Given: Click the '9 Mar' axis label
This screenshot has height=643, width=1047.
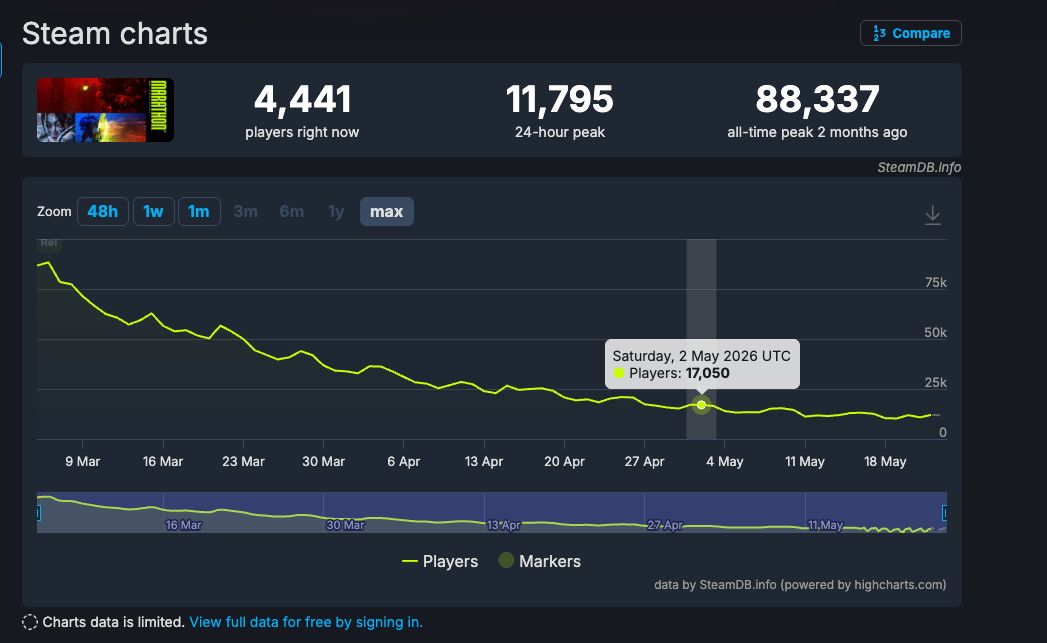Looking at the screenshot, I should (83, 461).
